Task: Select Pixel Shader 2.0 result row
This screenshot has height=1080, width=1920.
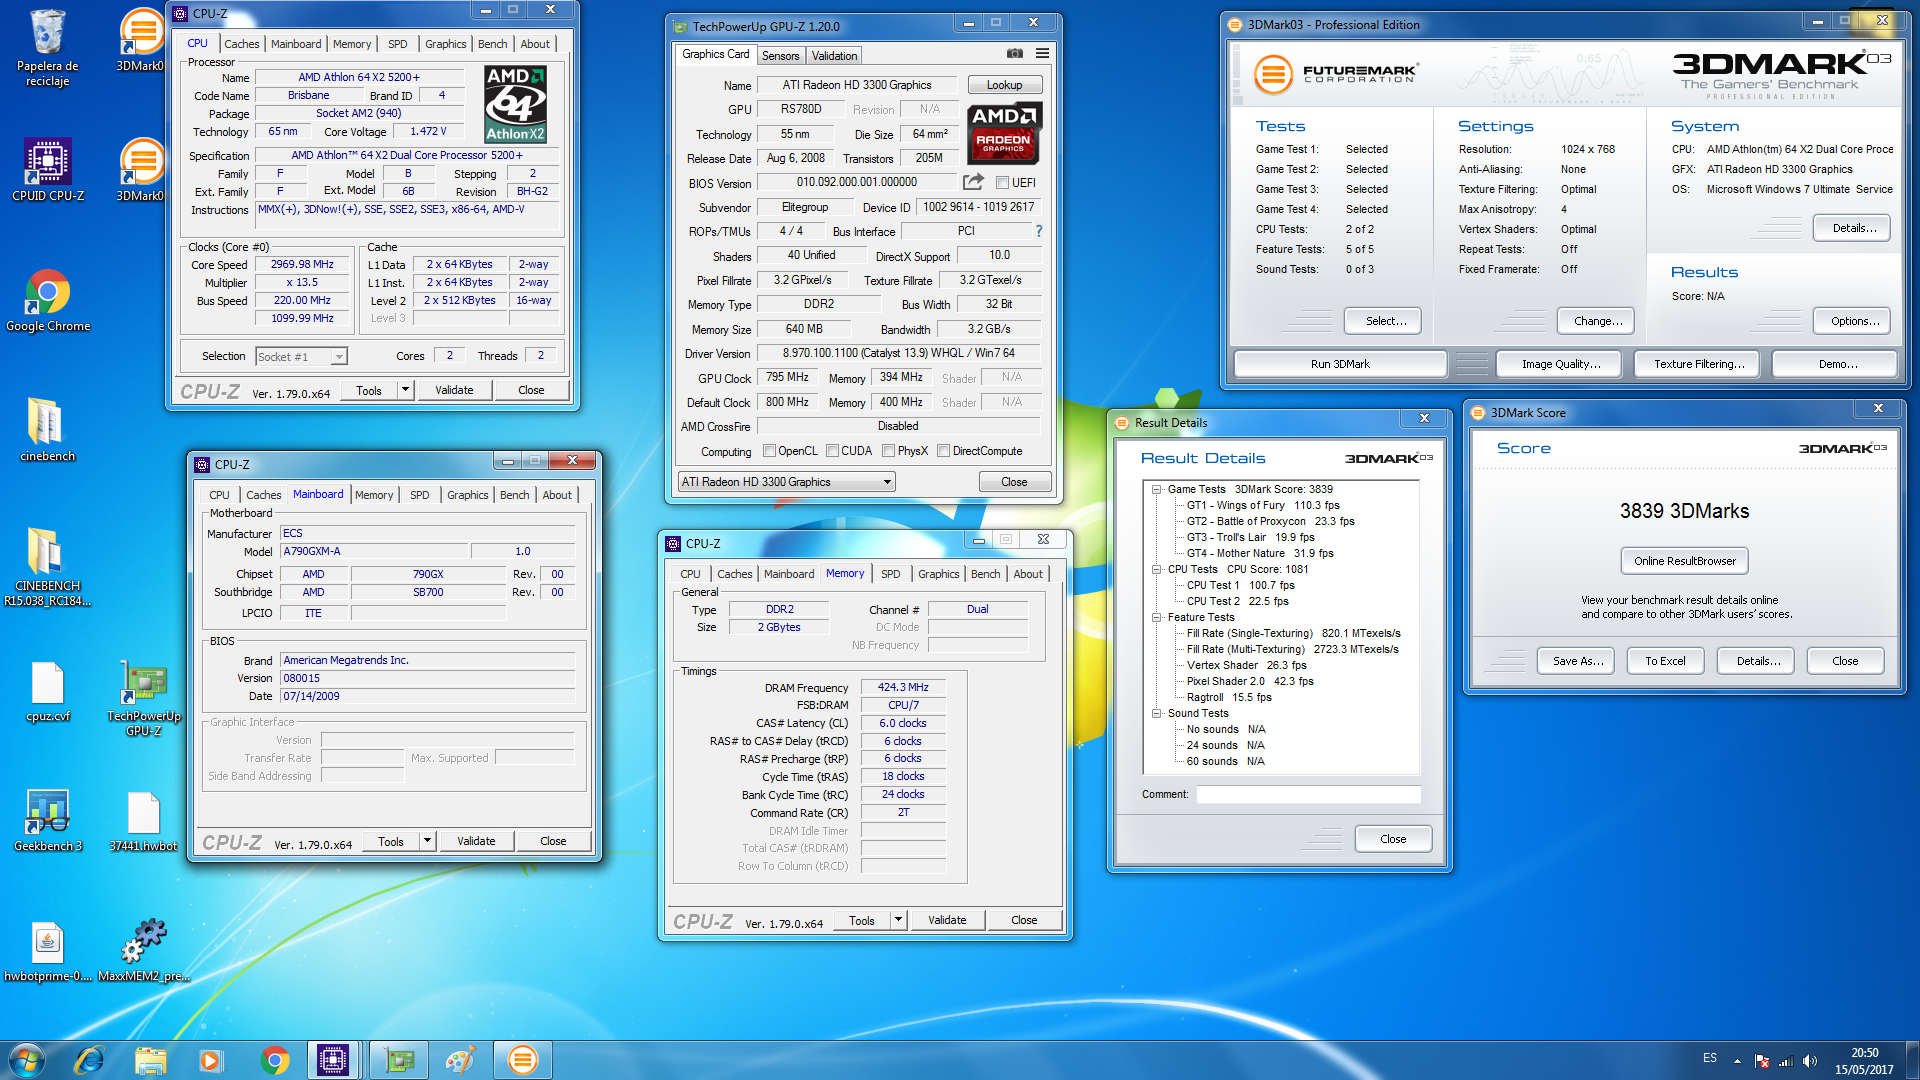Action: click(x=1250, y=681)
